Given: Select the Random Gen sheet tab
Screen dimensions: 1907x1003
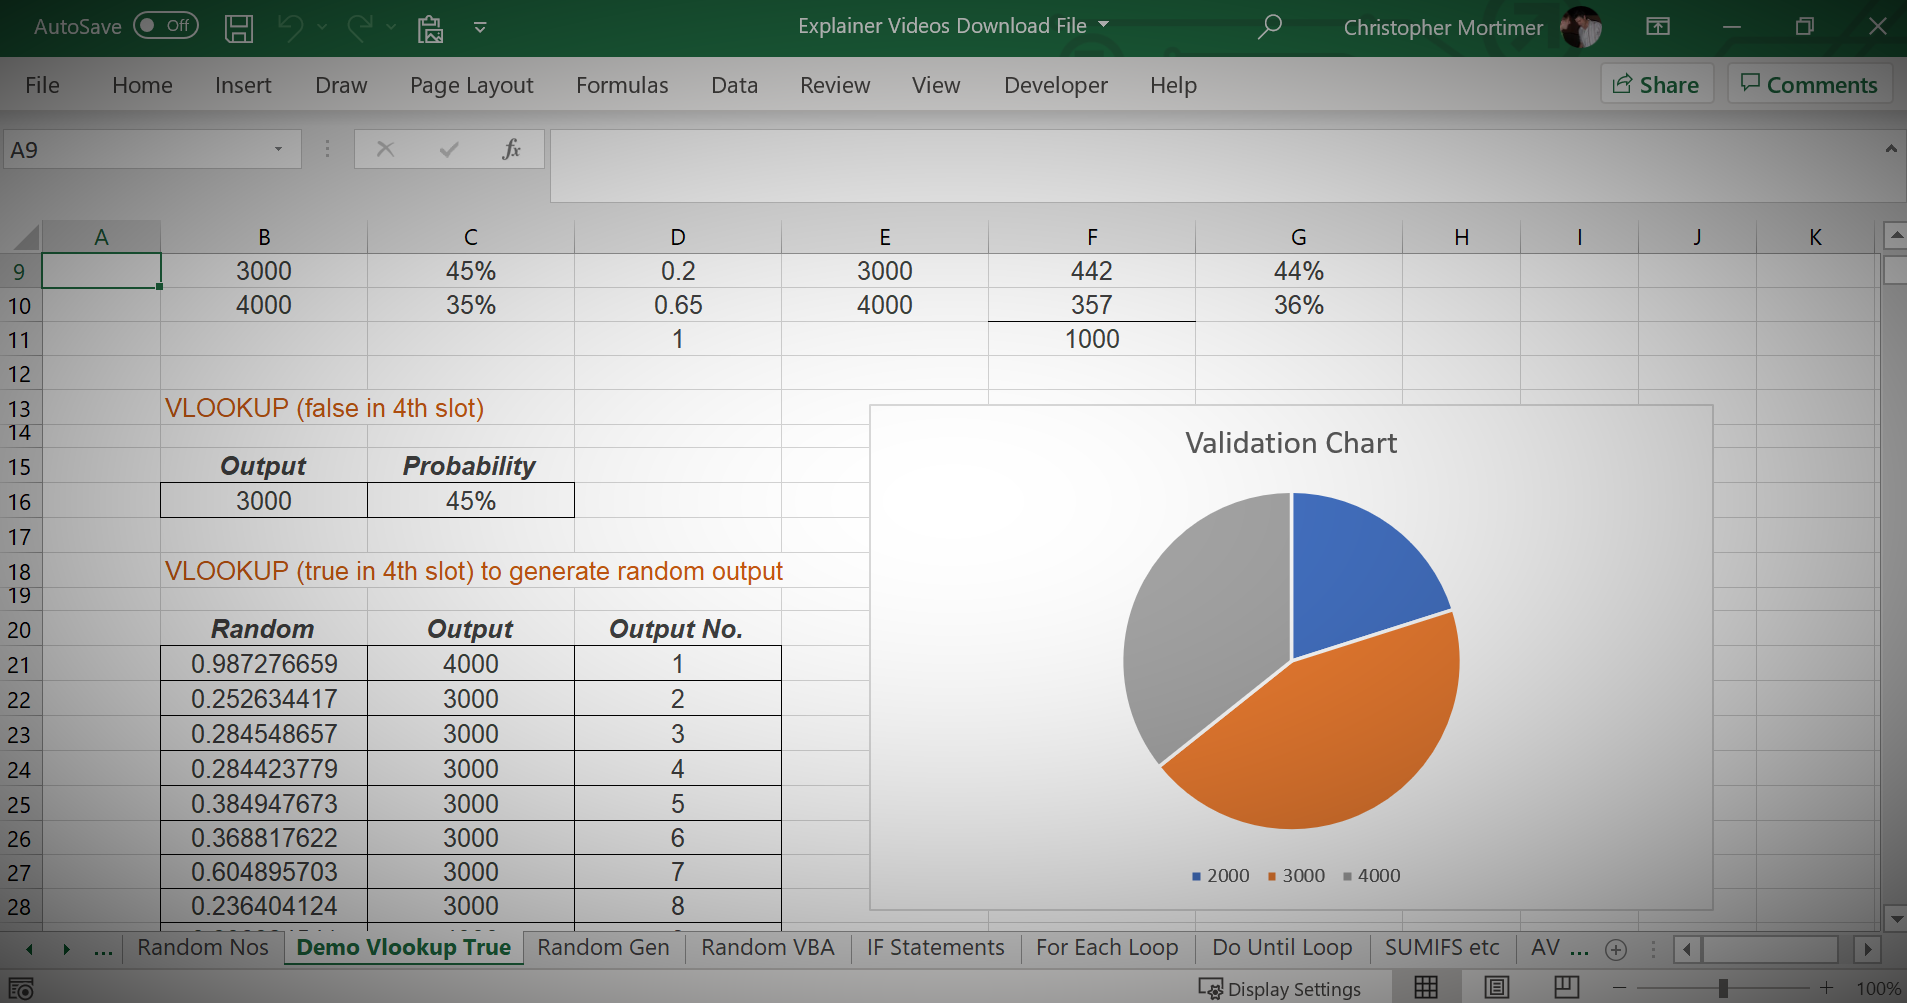Looking at the screenshot, I should pyautogui.click(x=602, y=947).
